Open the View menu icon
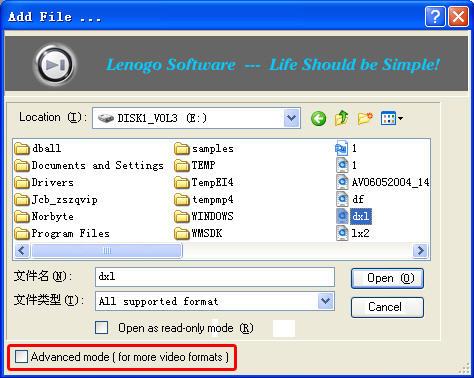 click(x=392, y=118)
